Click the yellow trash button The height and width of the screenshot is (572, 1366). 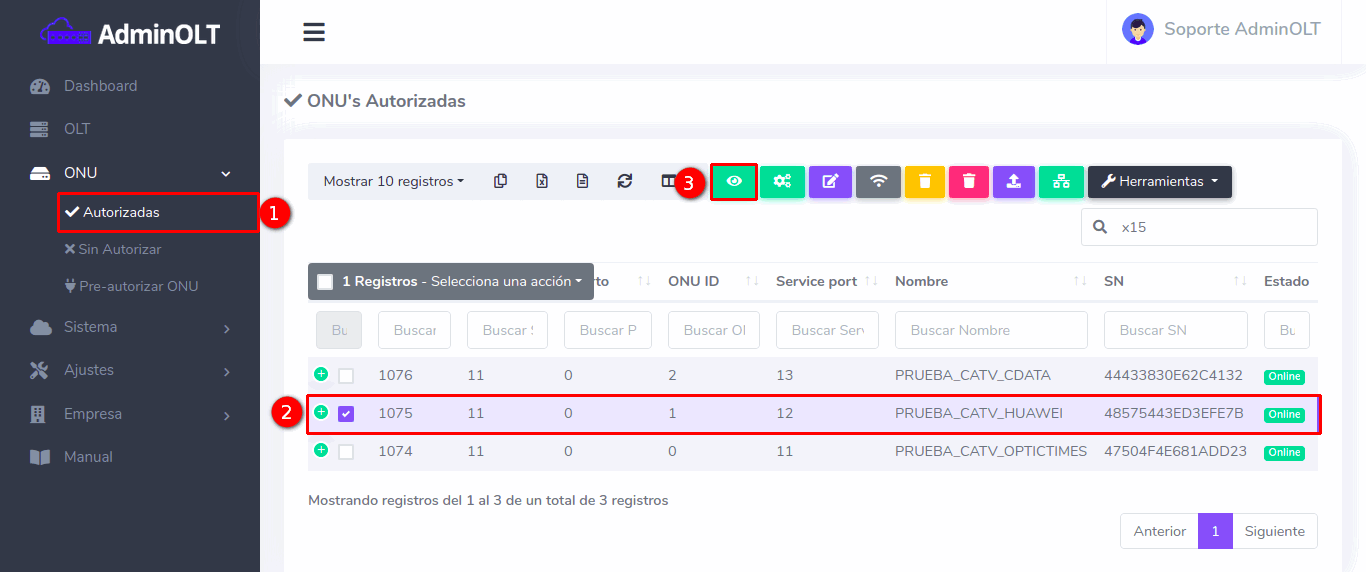click(925, 181)
